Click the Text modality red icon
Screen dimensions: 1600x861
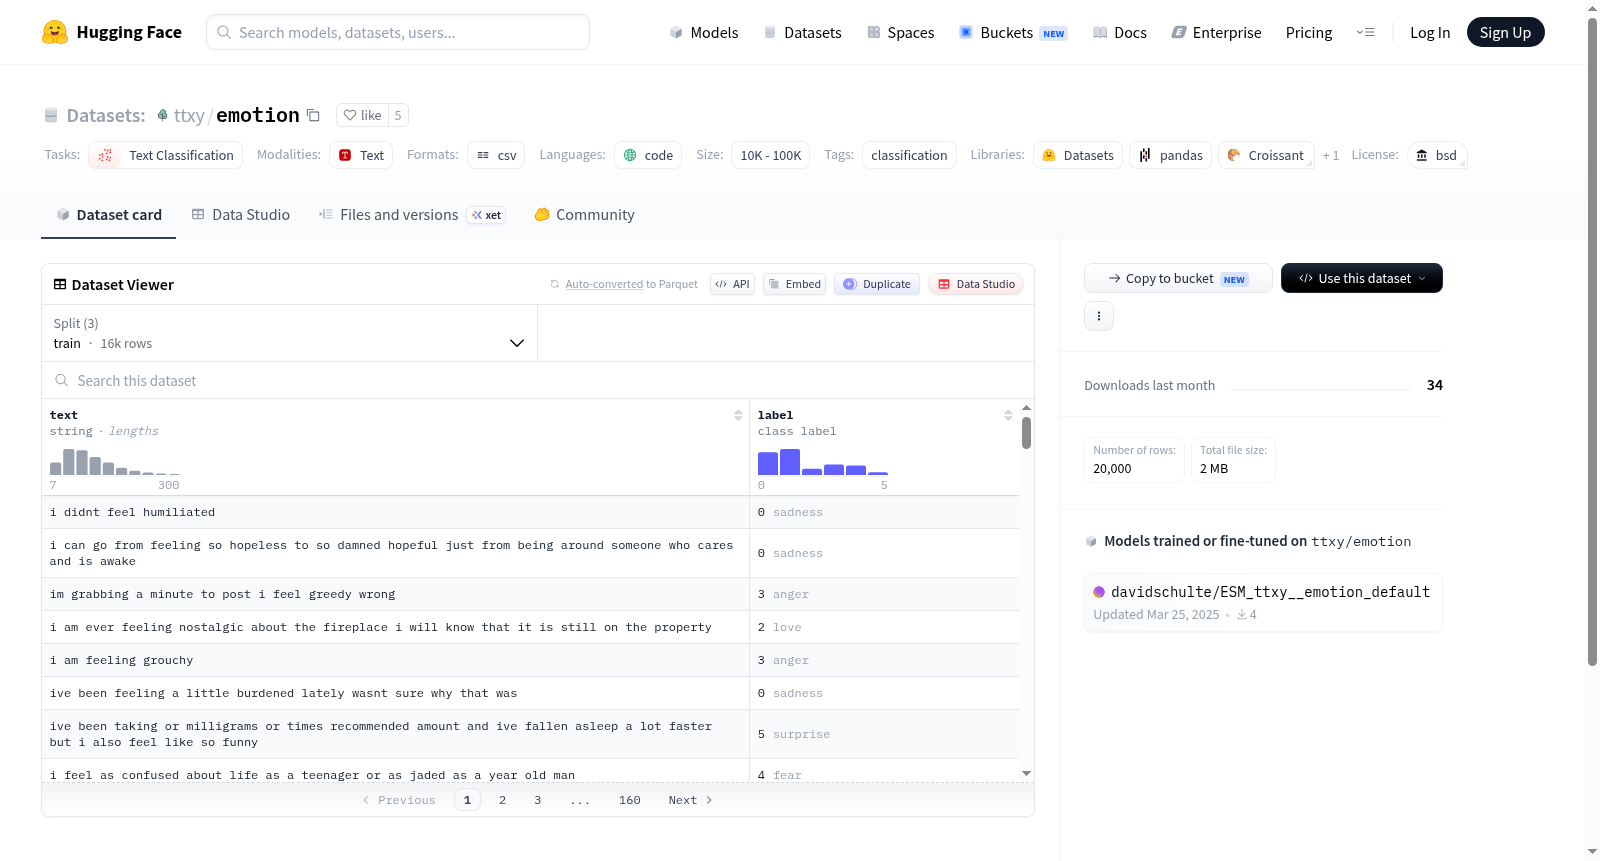point(345,155)
